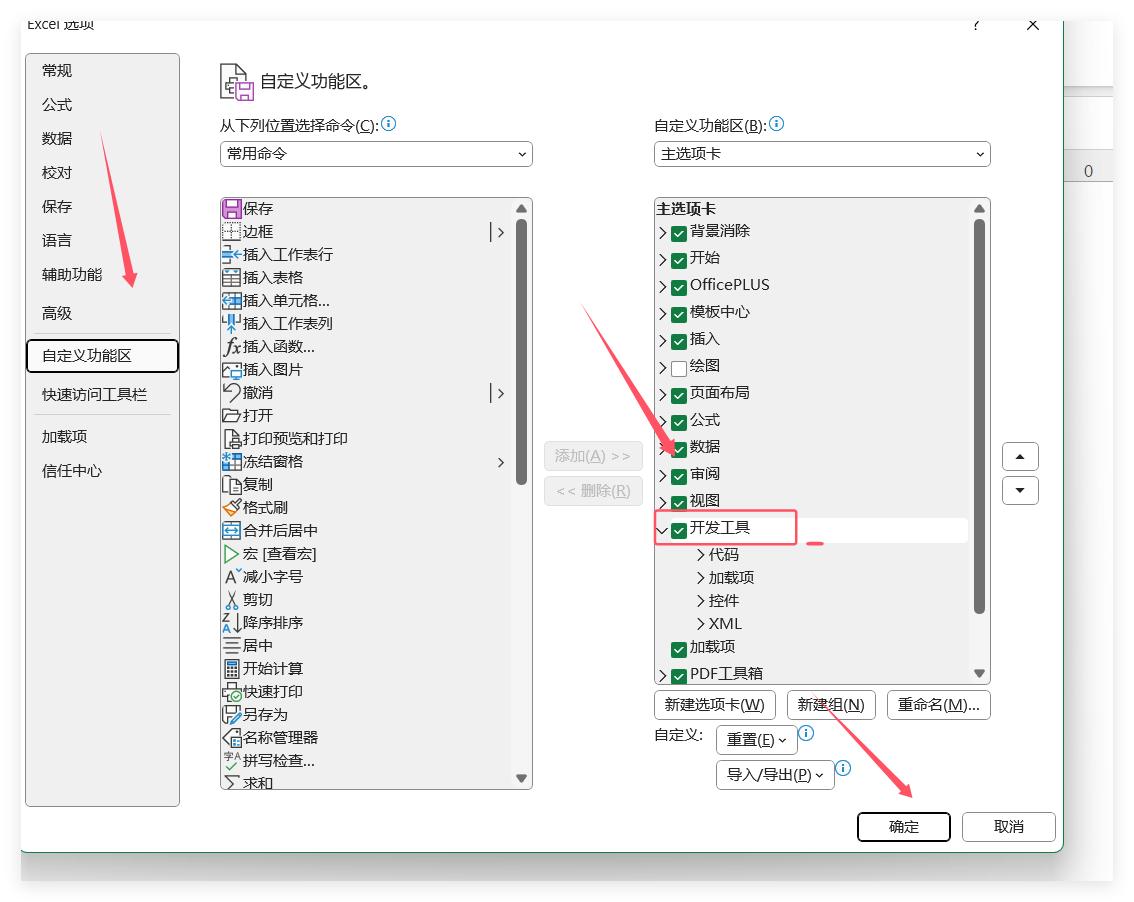The width and height of the screenshot is (1134, 902).
Task: Select the 插入单元格 command icon
Action: pos(231,301)
